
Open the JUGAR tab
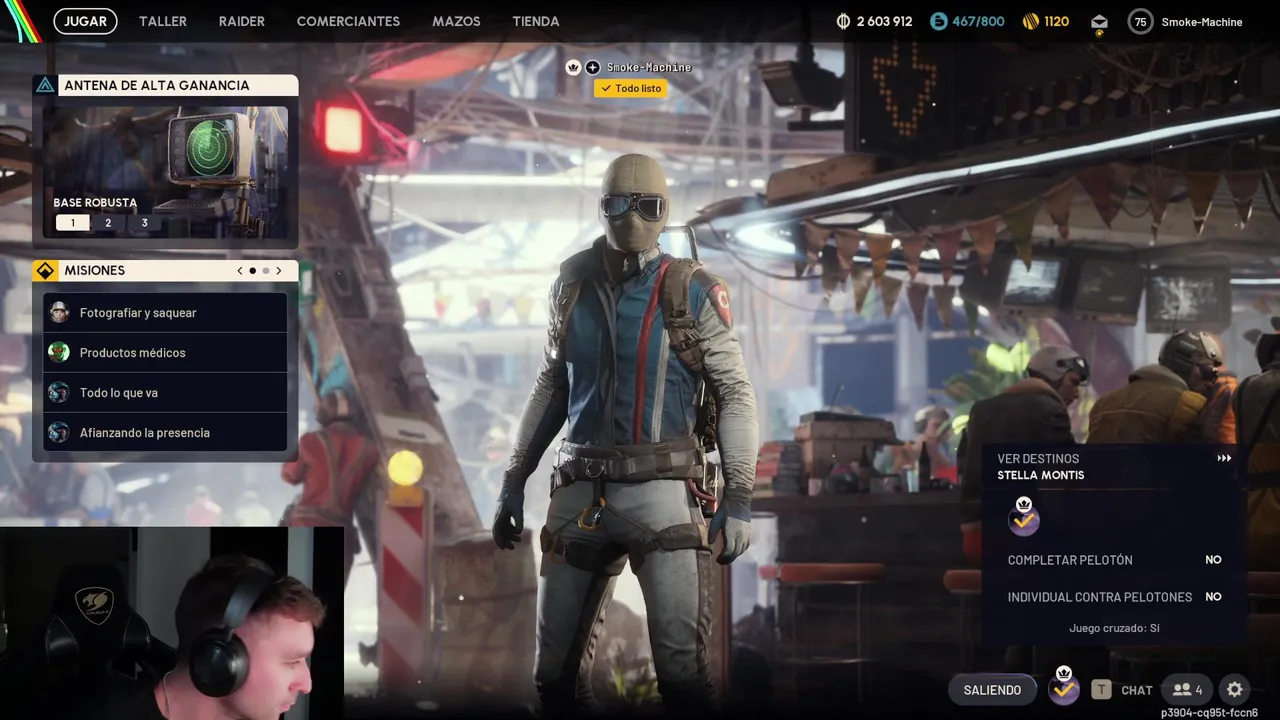[x=85, y=21]
